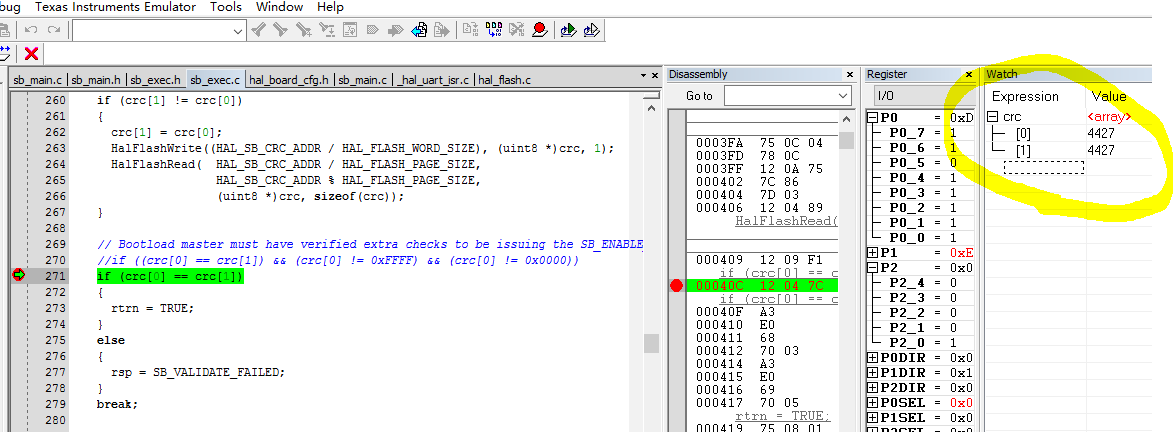Open the Help menu
Image resolution: width=1173 pixels, height=432 pixels.
pos(330,7)
